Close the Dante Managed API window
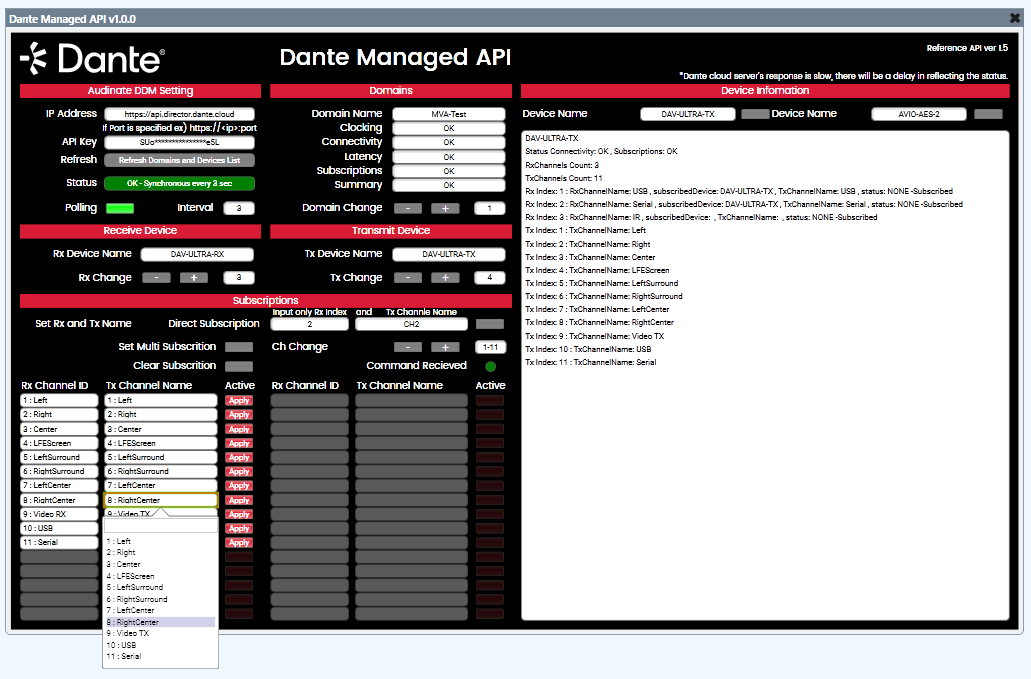Viewport: 1031px width, 679px height. 1015,18
